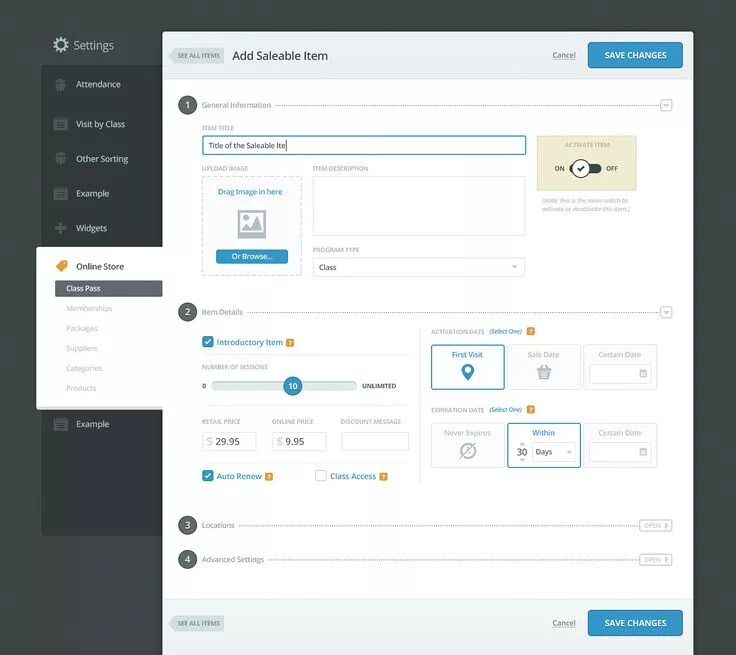Viewport: 736px width, 655px height.
Task: Select Class Pass submenu item
Action: point(108,288)
